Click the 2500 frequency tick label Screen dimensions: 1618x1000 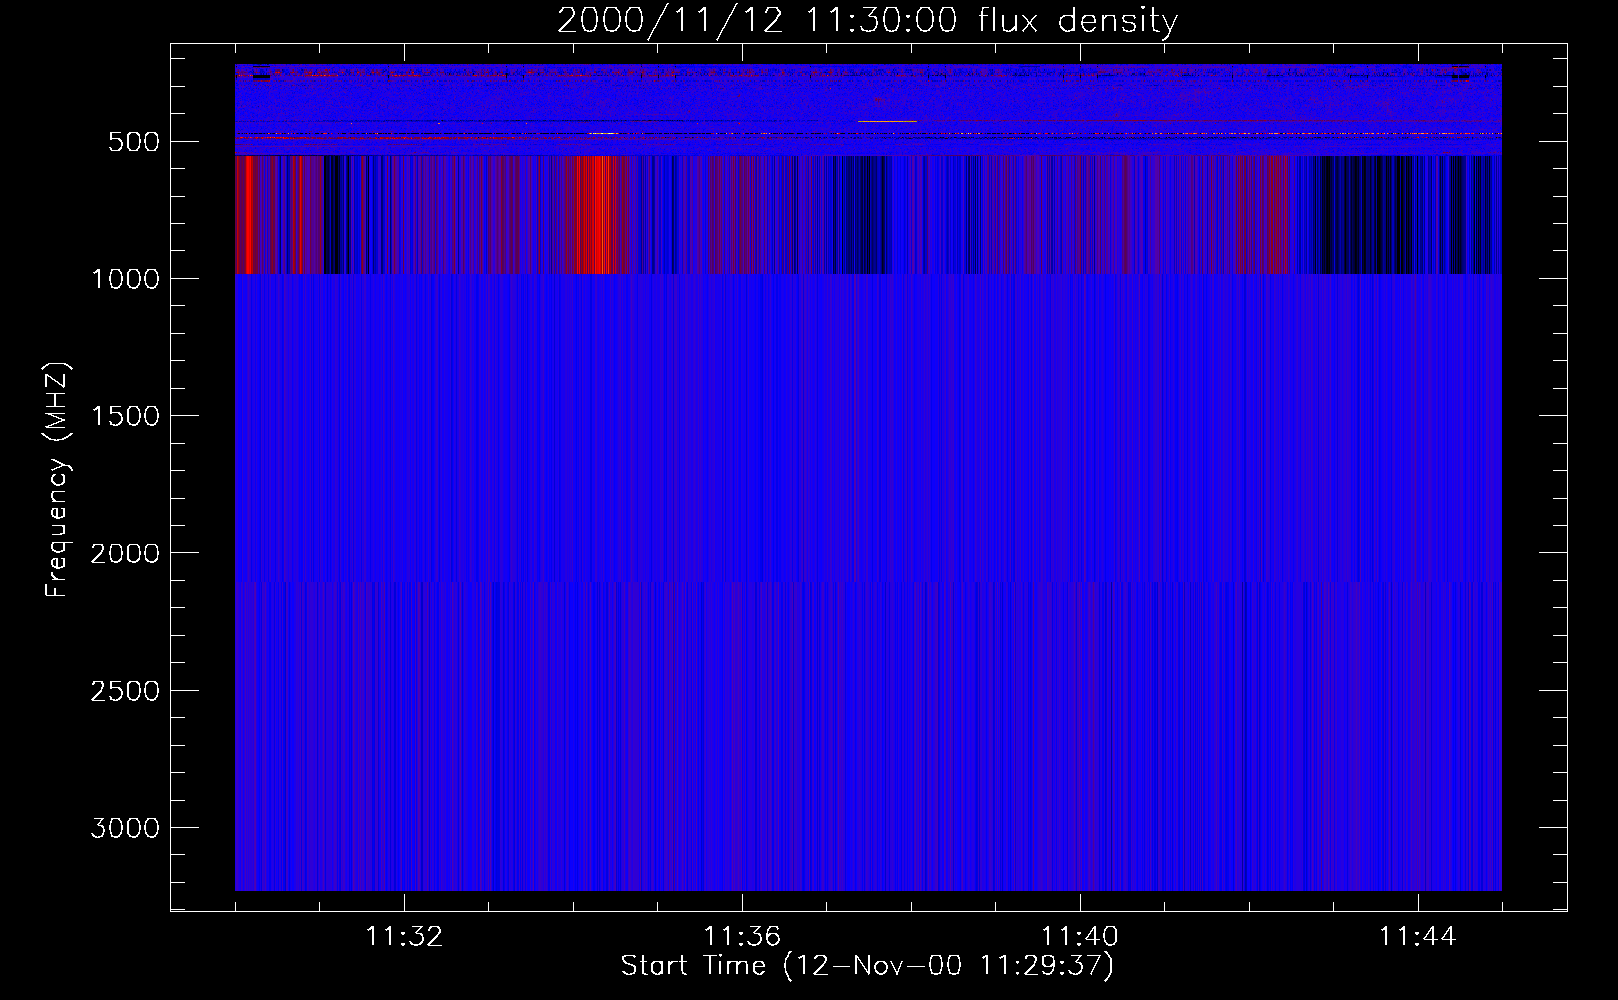(125, 691)
